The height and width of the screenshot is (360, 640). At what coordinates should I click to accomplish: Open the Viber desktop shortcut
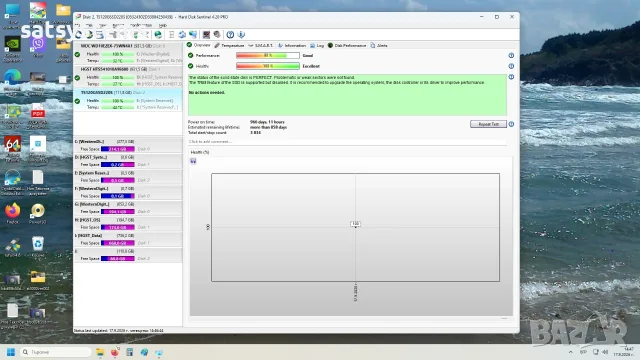point(38,46)
